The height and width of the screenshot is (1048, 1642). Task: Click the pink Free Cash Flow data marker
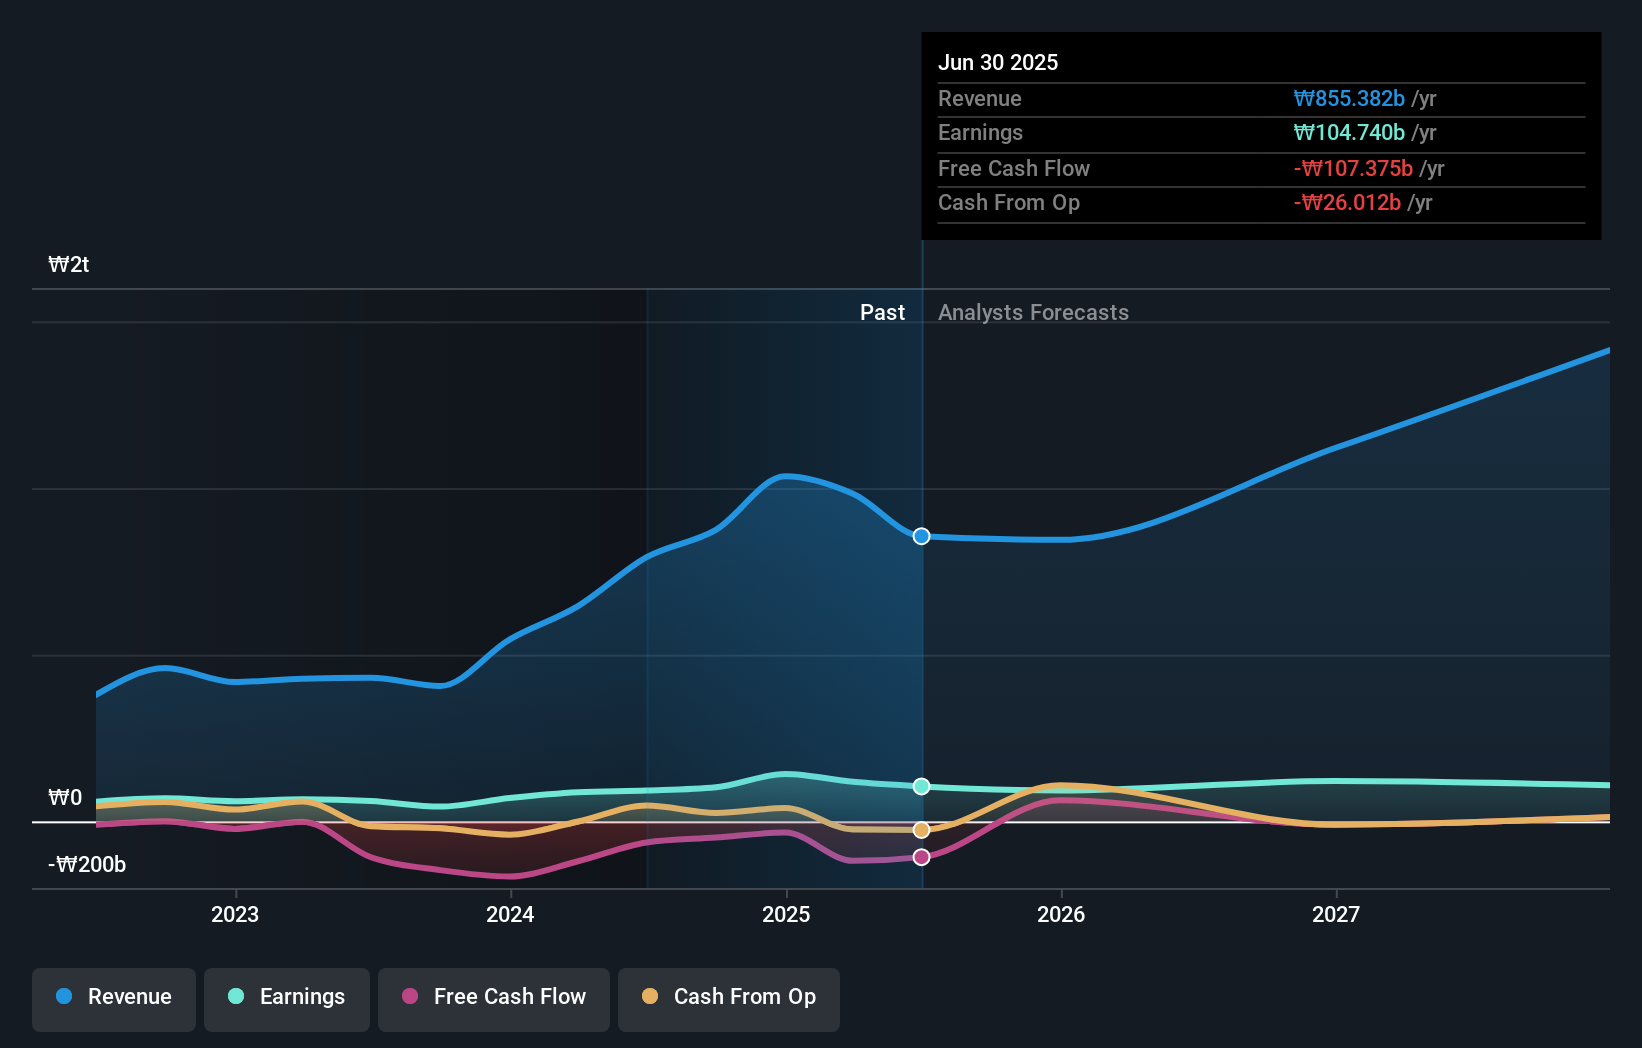[x=922, y=857]
